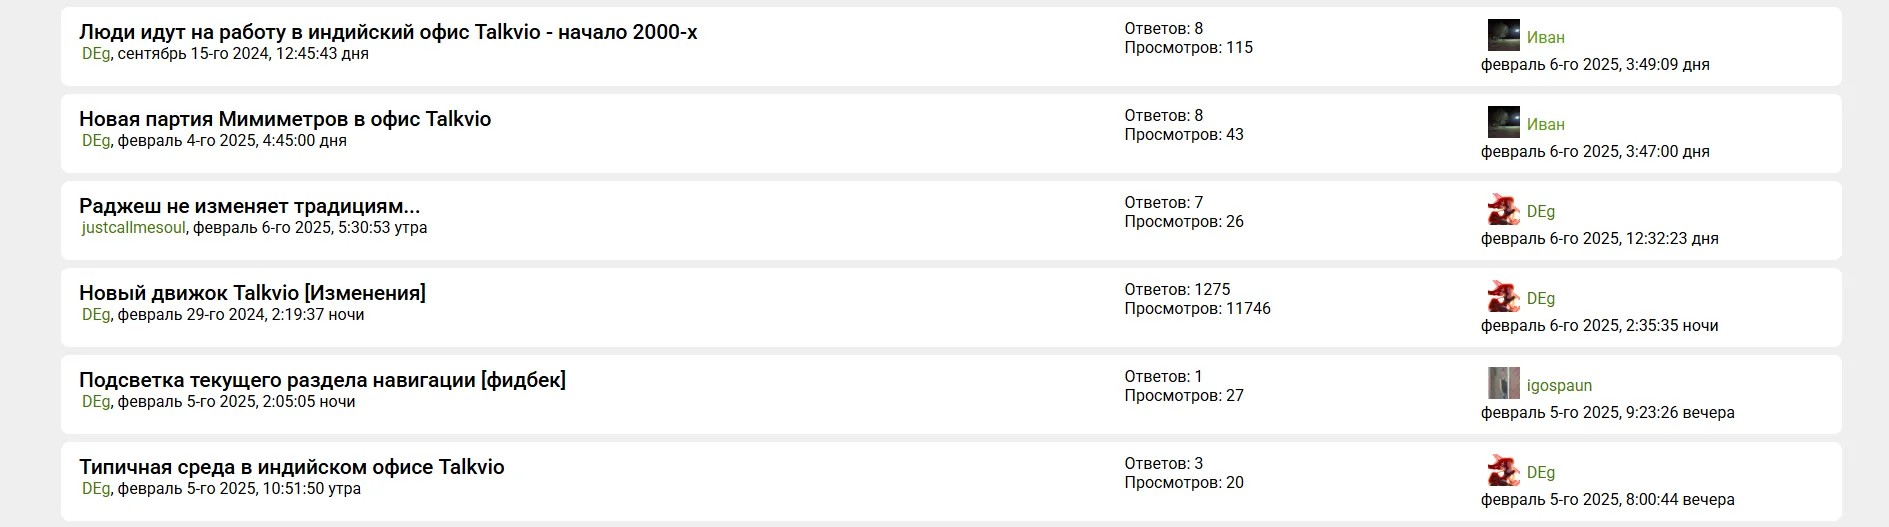Image resolution: width=1889 pixels, height=527 pixels.
Task: Click DEg's red avatar in the Раджеш thread row
Action: [1503, 209]
